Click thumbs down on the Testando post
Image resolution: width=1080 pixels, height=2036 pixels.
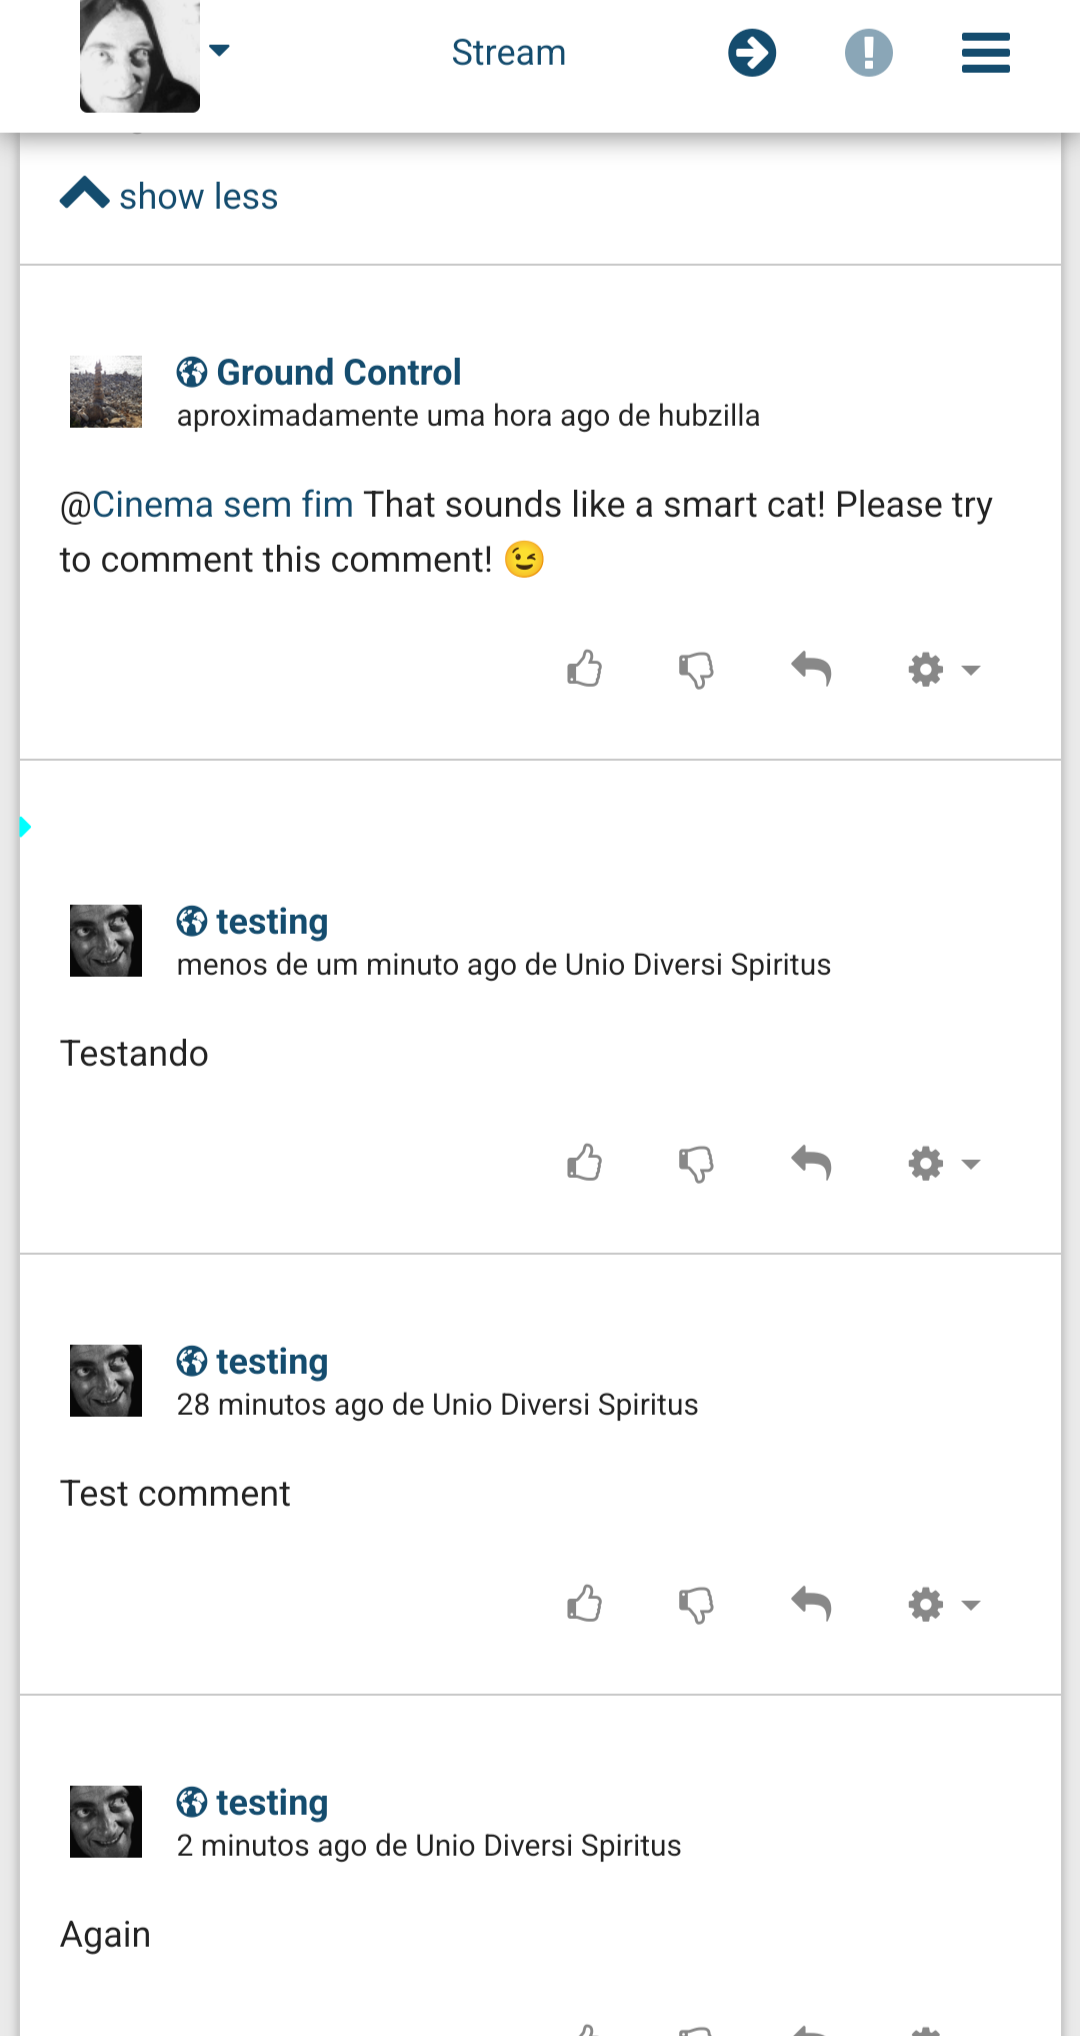pos(696,1163)
